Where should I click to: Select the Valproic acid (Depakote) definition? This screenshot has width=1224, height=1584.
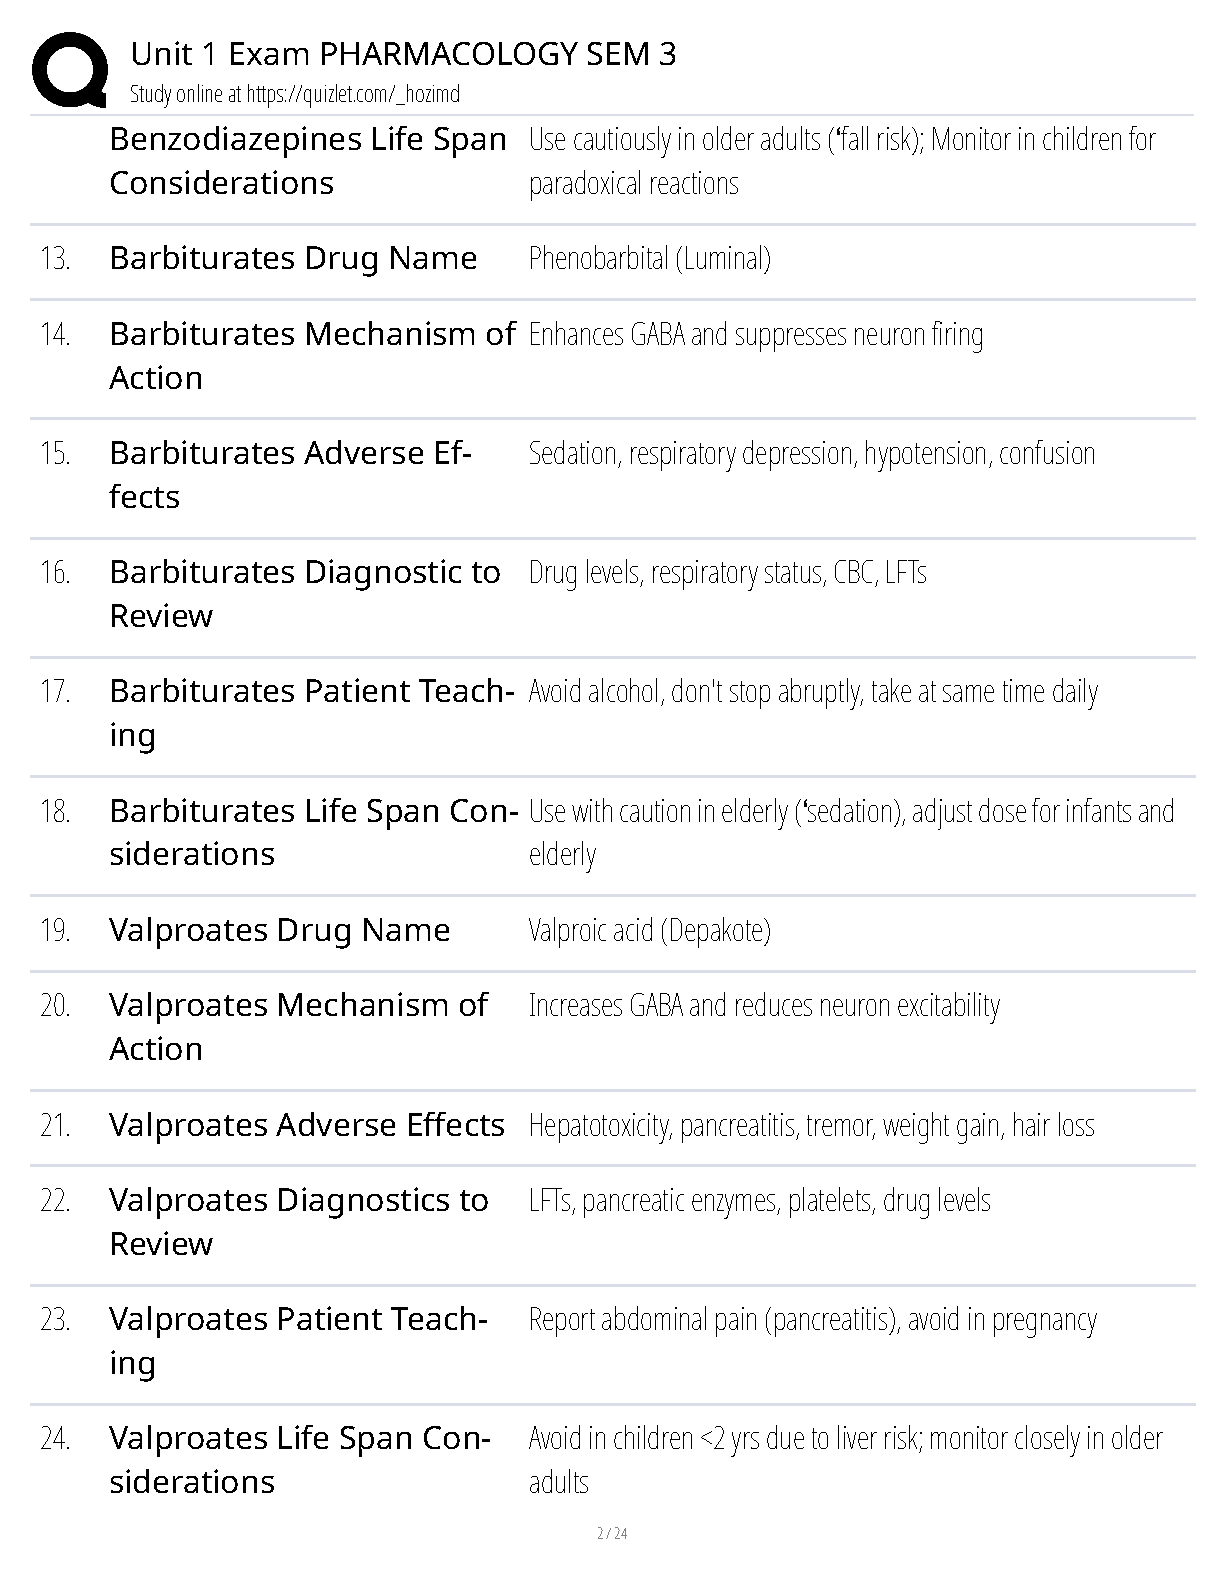[649, 931]
